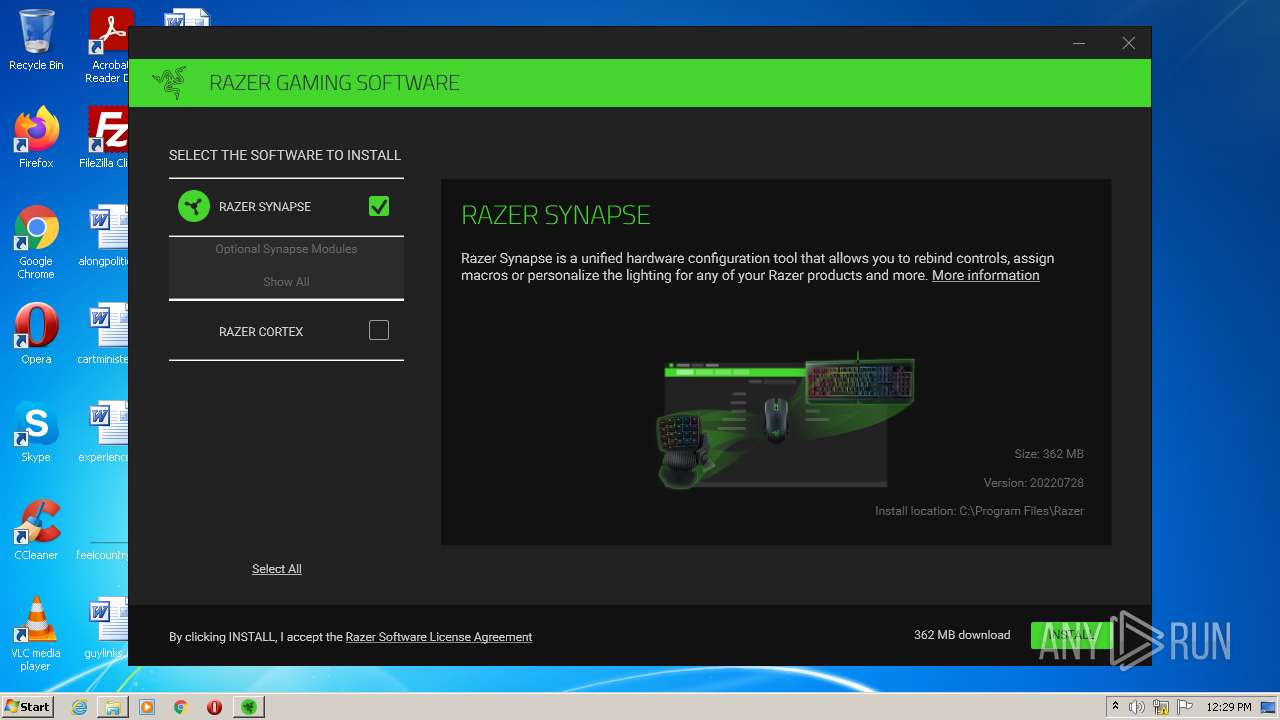Click the Version: 20220728 text
Screen dimensions: 1280x720
[x=1033, y=483]
